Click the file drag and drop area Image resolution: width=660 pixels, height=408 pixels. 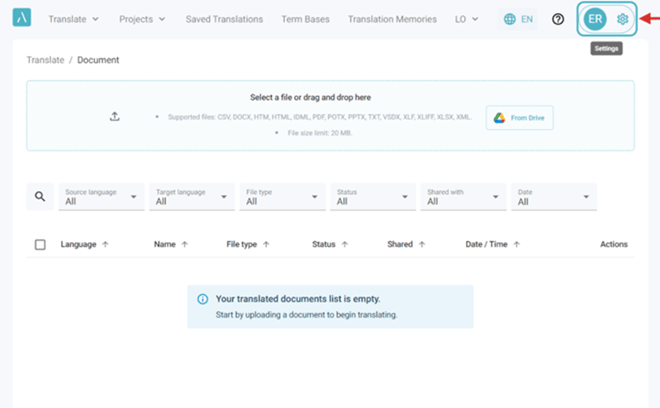click(330, 116)
